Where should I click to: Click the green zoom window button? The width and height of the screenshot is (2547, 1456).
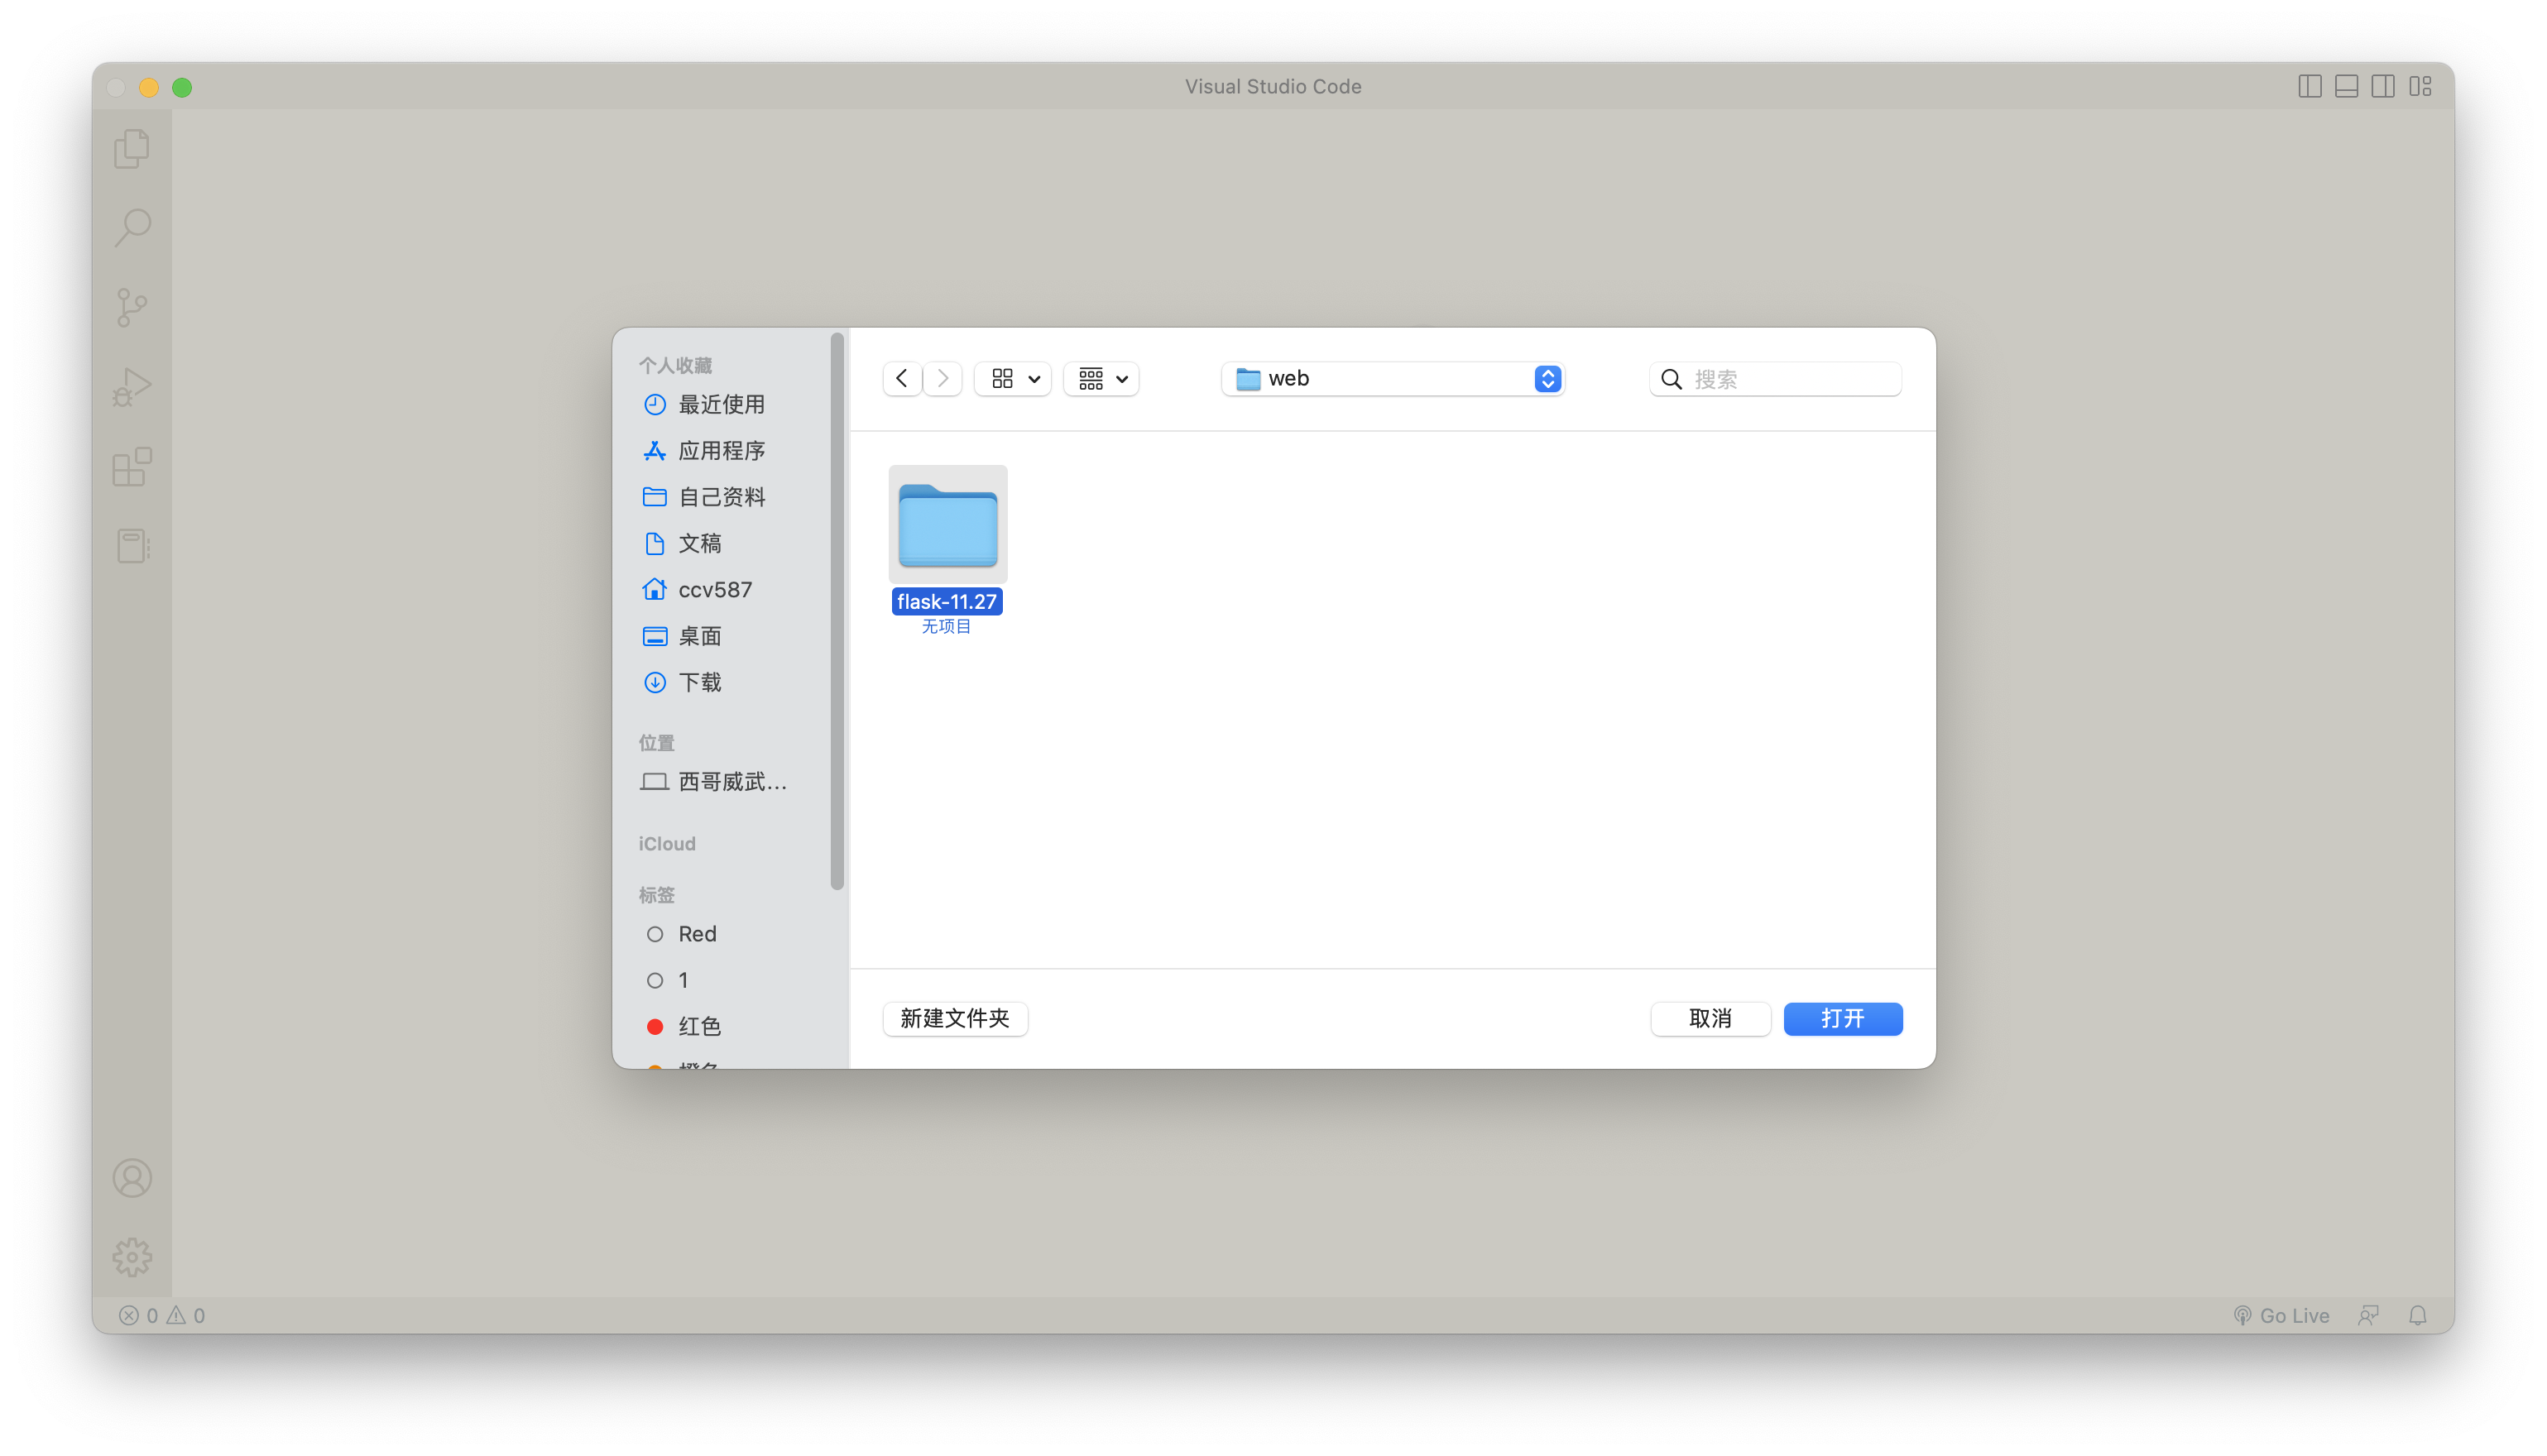point(182,88)
